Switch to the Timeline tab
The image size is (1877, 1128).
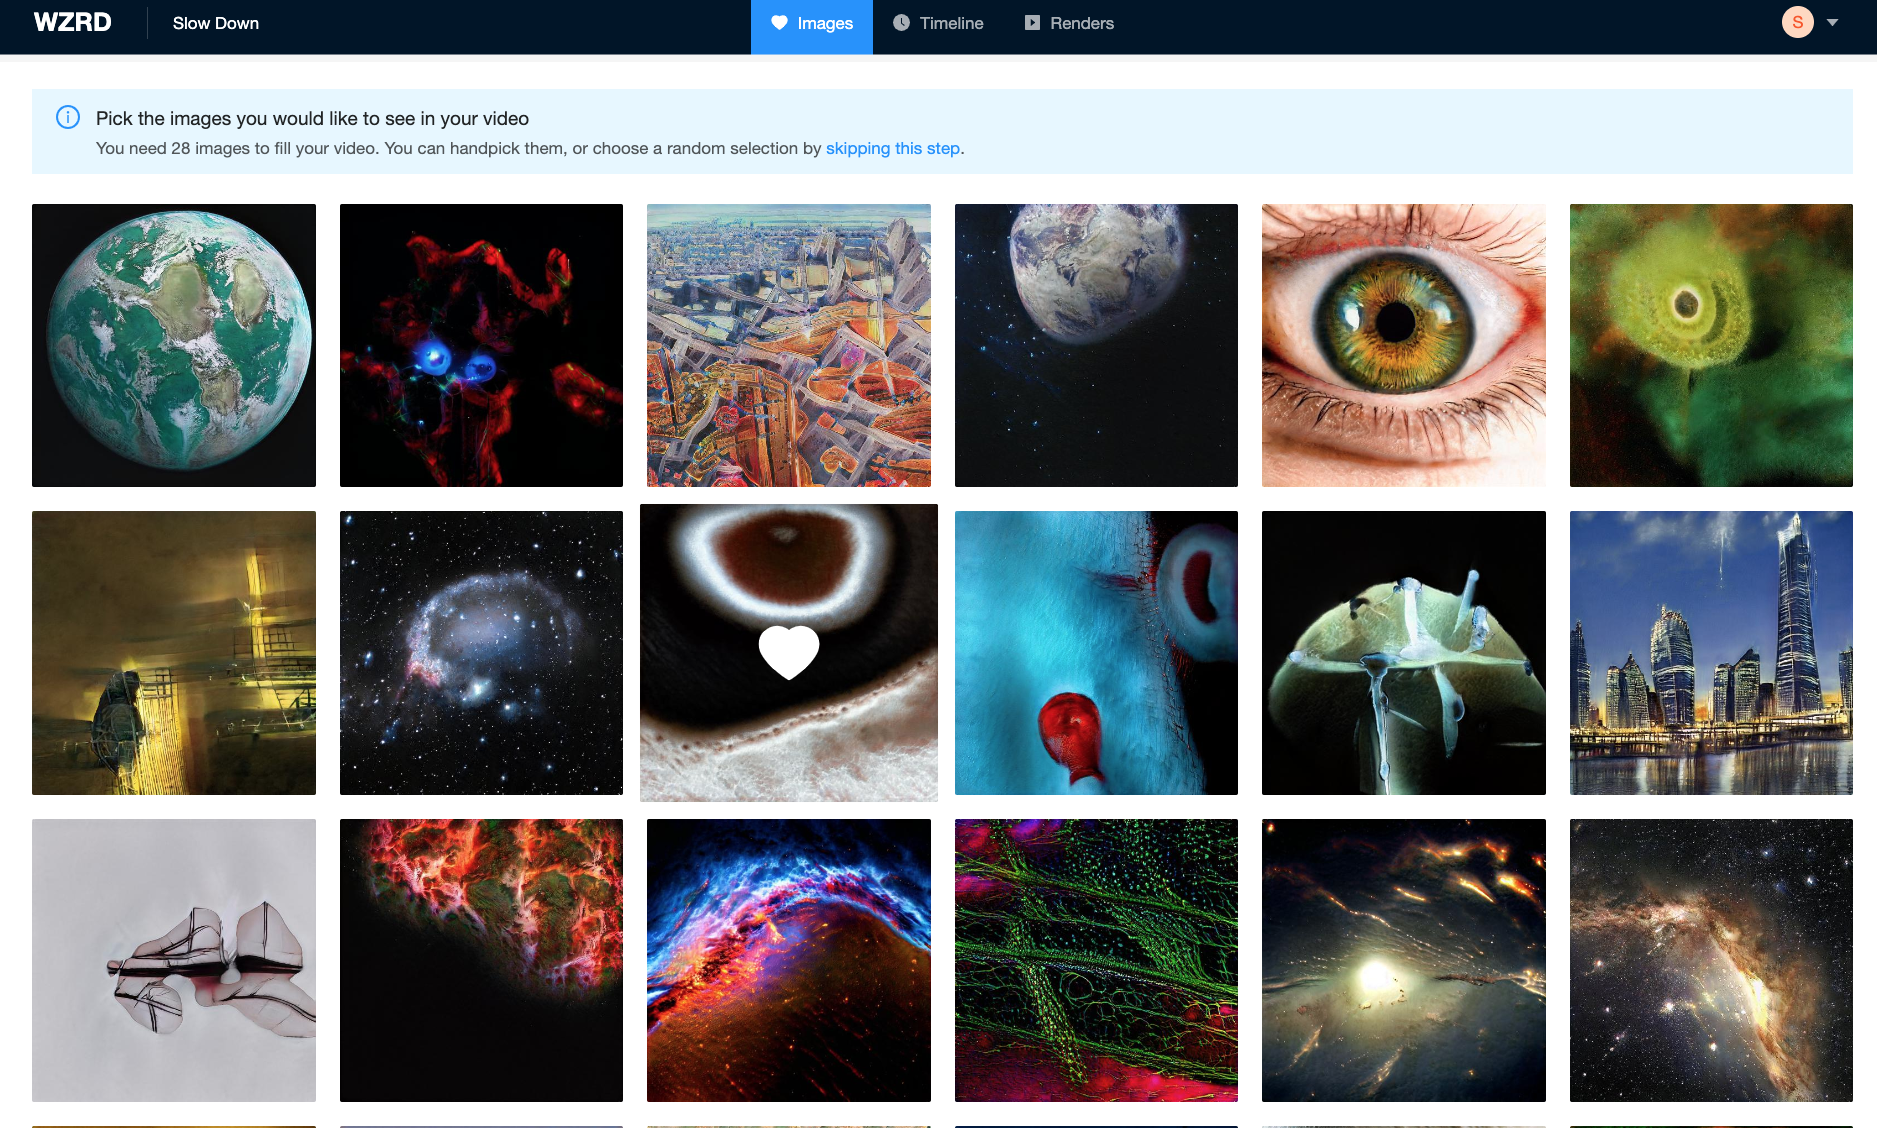(x=938, y=23)
